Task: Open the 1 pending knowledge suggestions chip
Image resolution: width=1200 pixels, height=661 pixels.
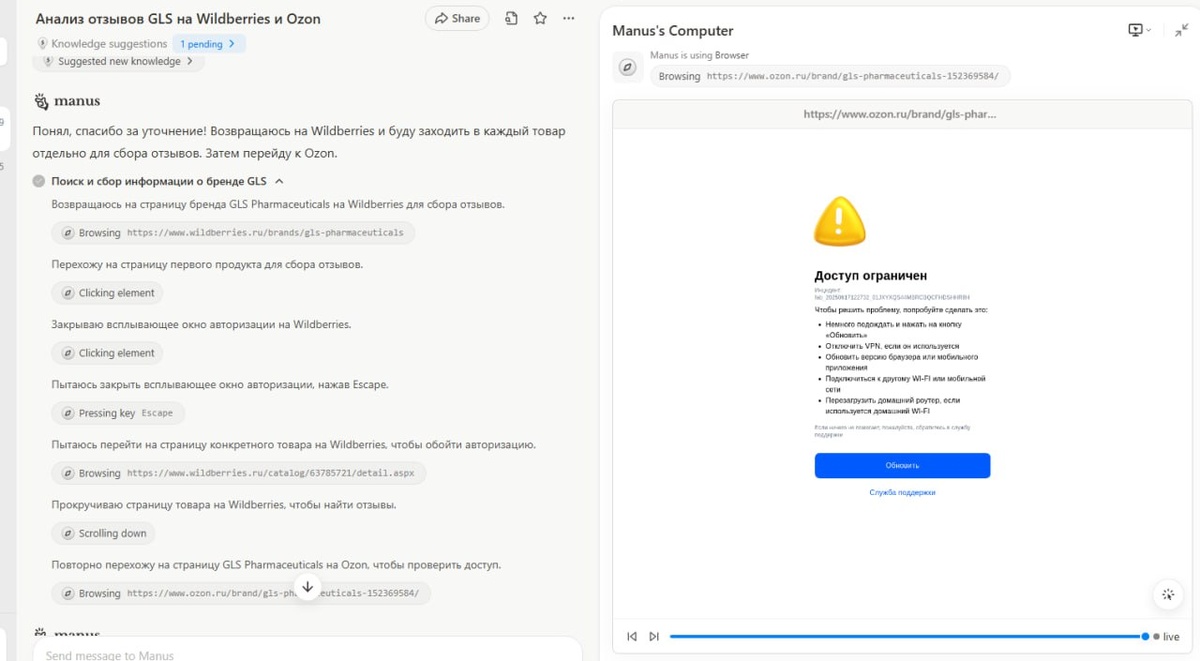Action: click(x=208, y=44)
